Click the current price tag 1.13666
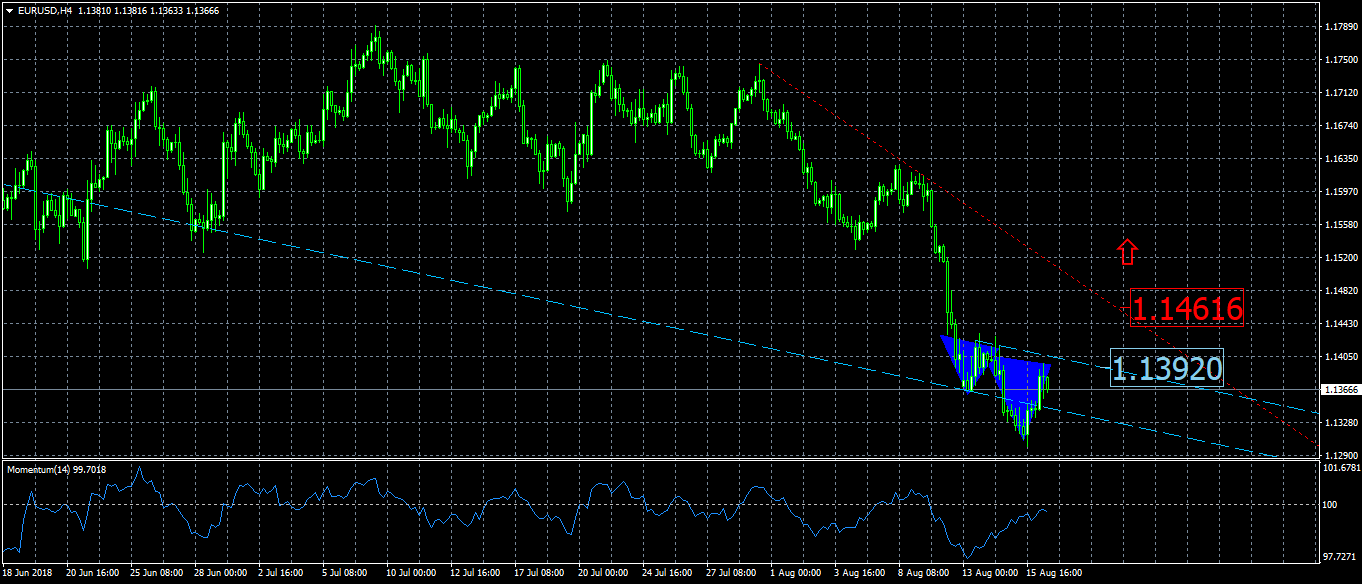Image resolution: width=1362 pixels, height=584 pixels. (x=1339, y=390)
